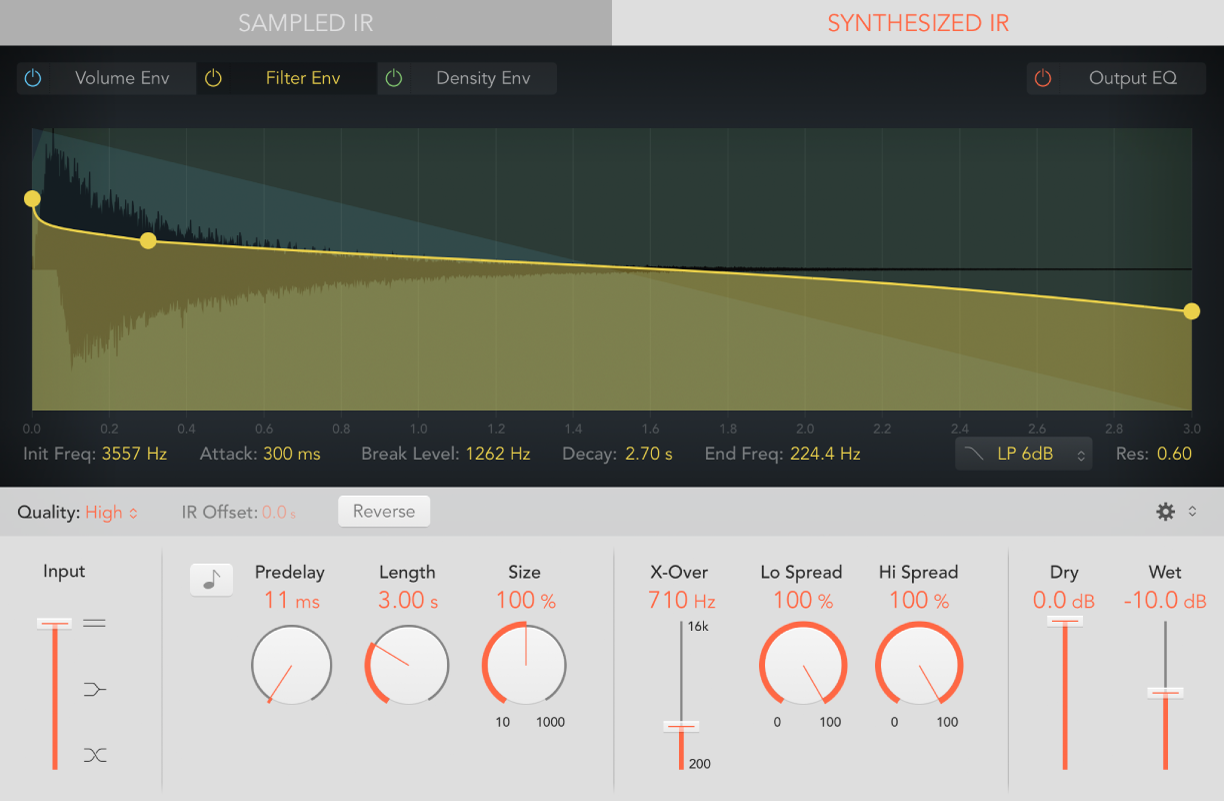Click the Hi Spread knob
1224x802 pixels.
tap(919, 665)
